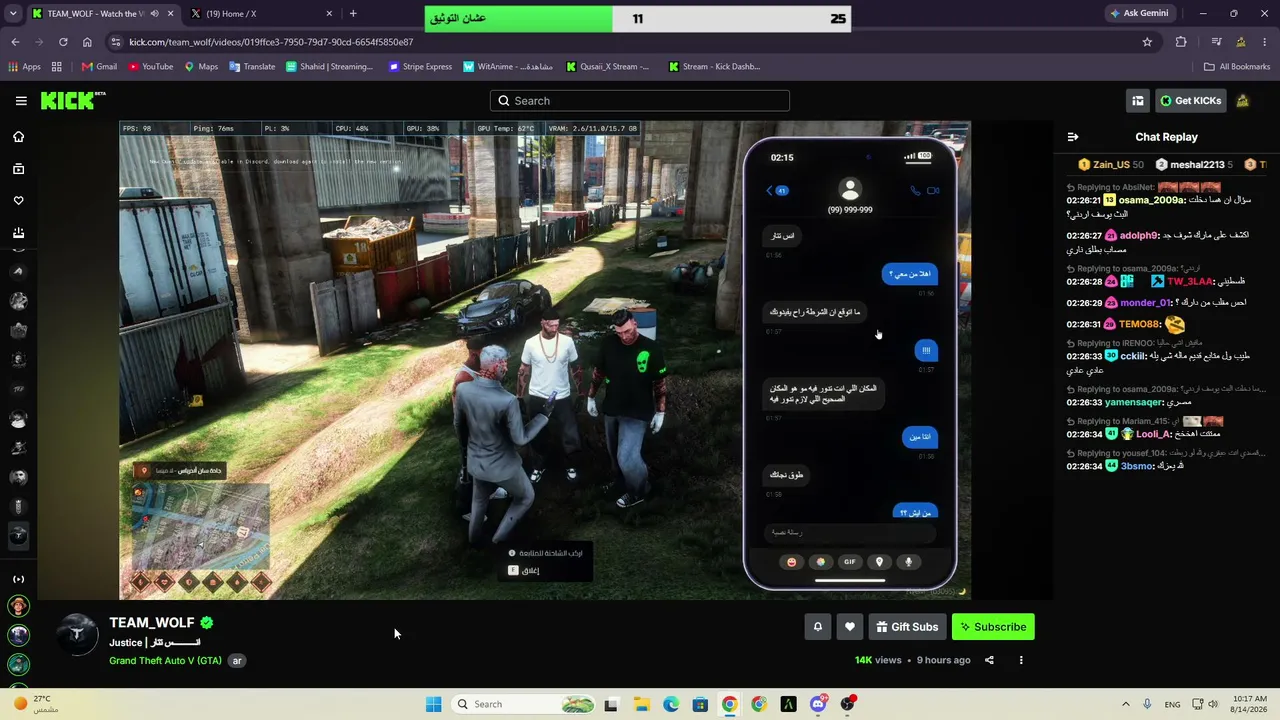
Task: Open the taskbar clock and date
Action: coord(1247,704)
